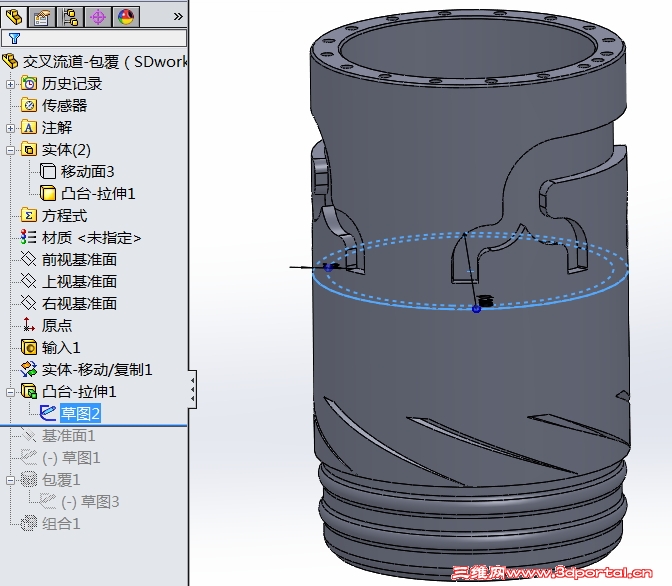Image resolution: width=672 pixels, height=586 pixels.
Task: Click the 前视基准面 plane icon
Action: click(x=29, y=259)
